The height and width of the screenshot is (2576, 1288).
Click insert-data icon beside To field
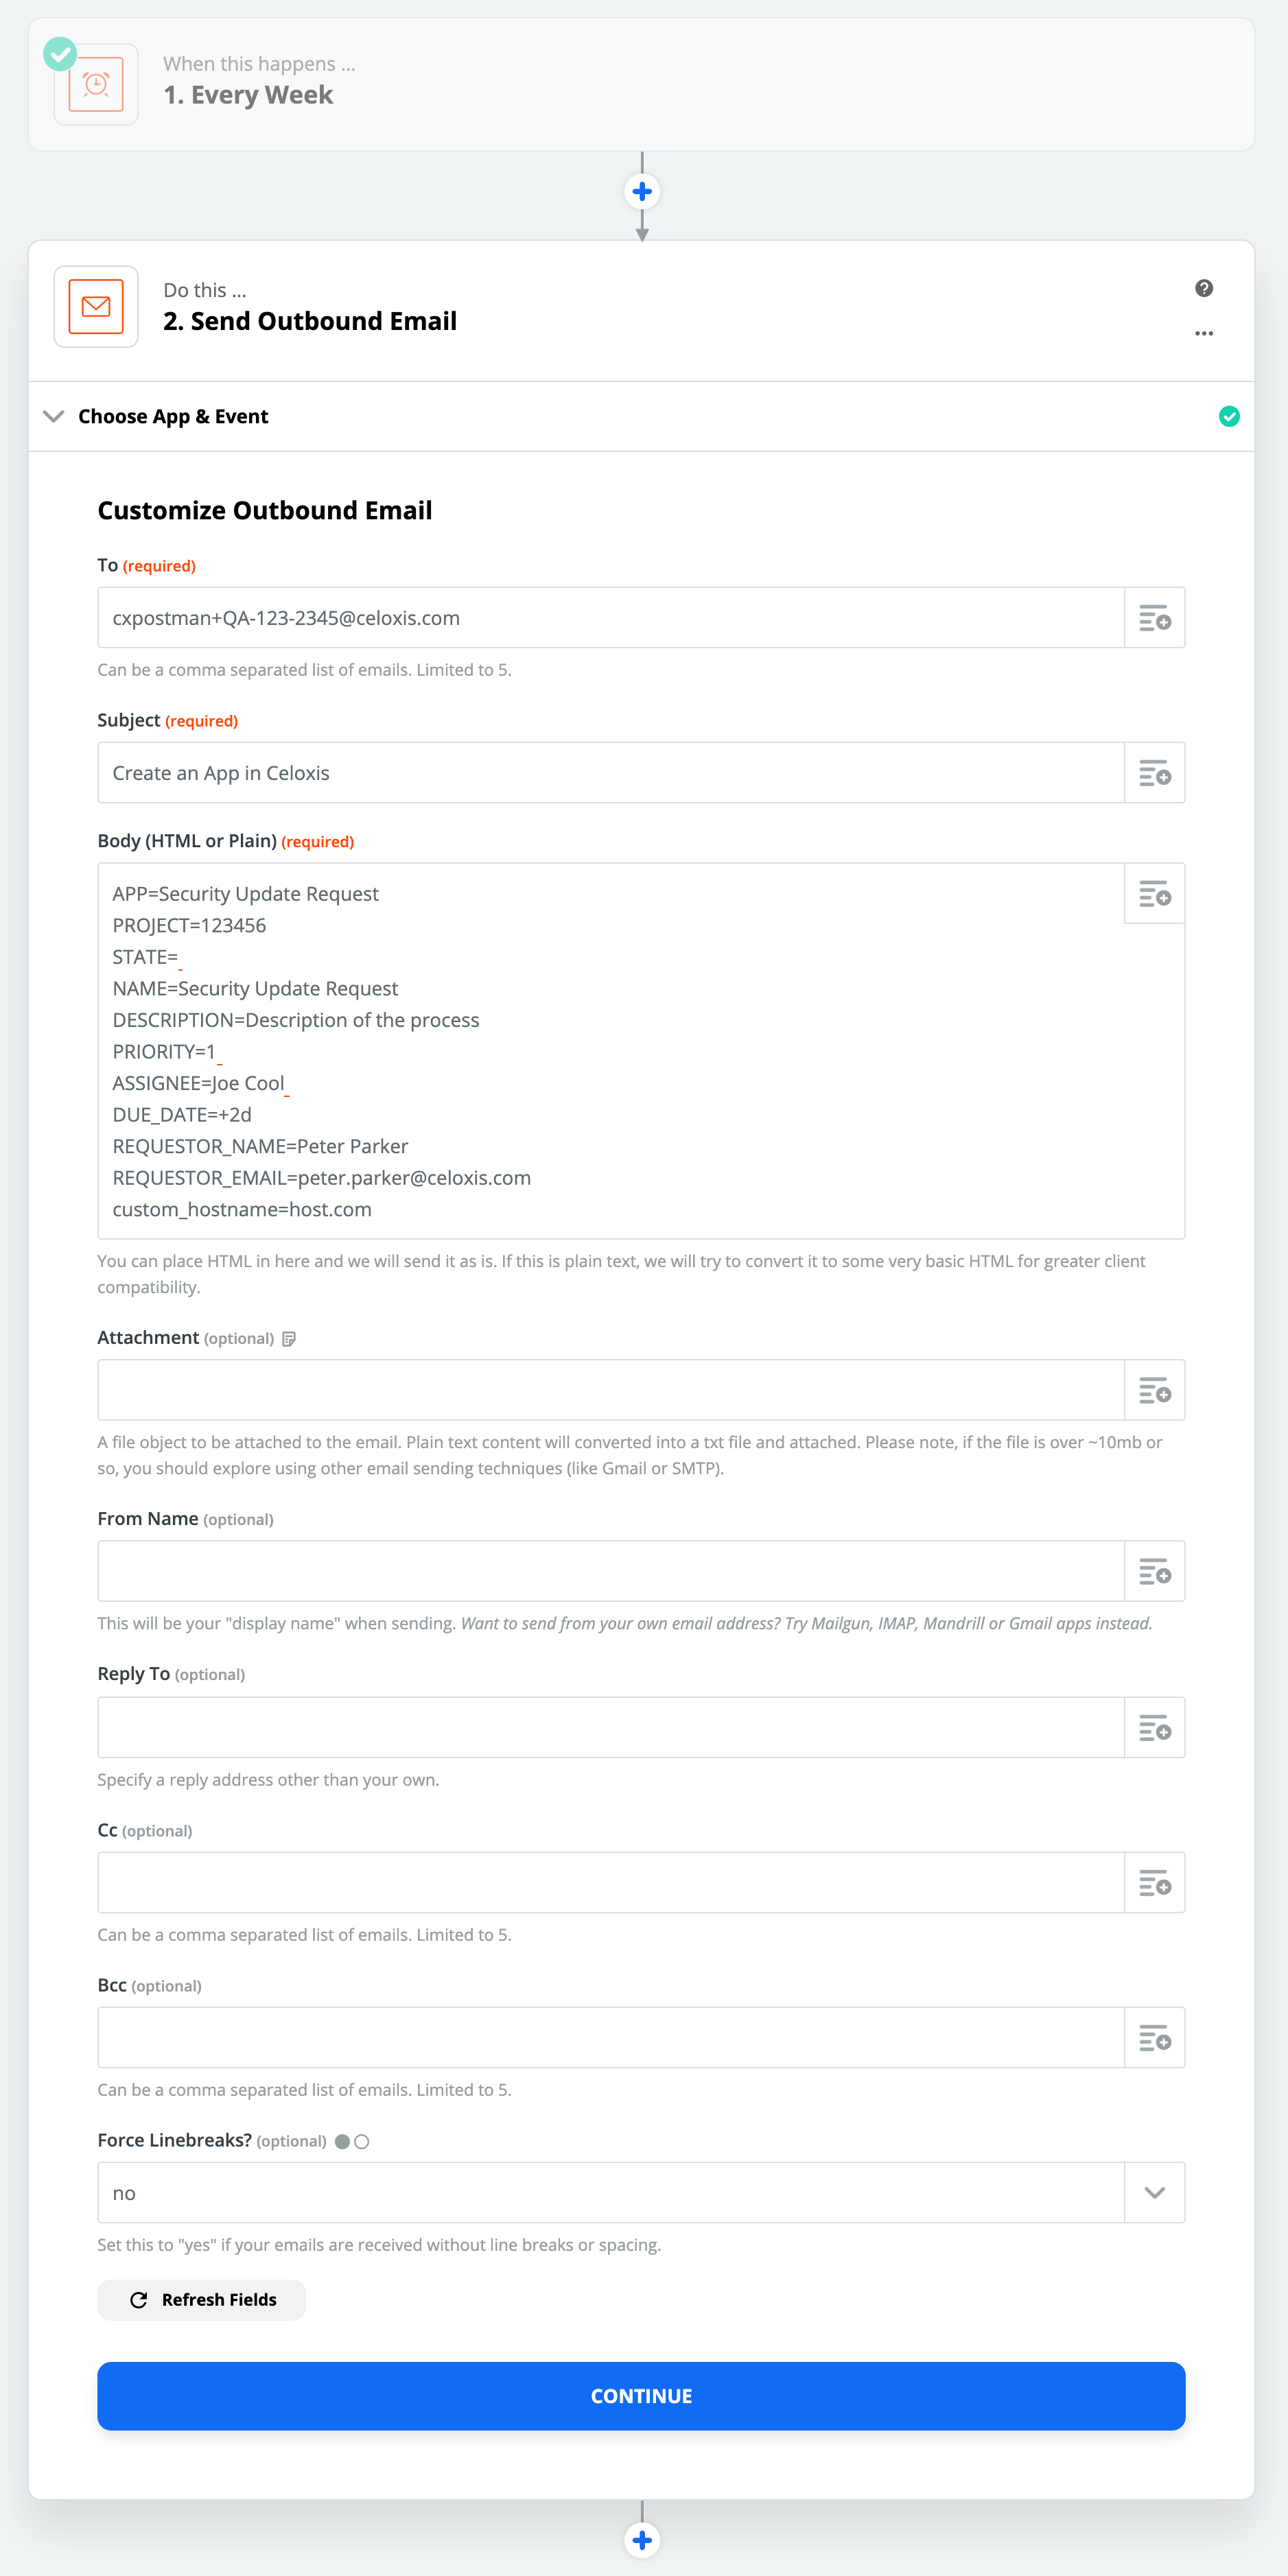1154,618
